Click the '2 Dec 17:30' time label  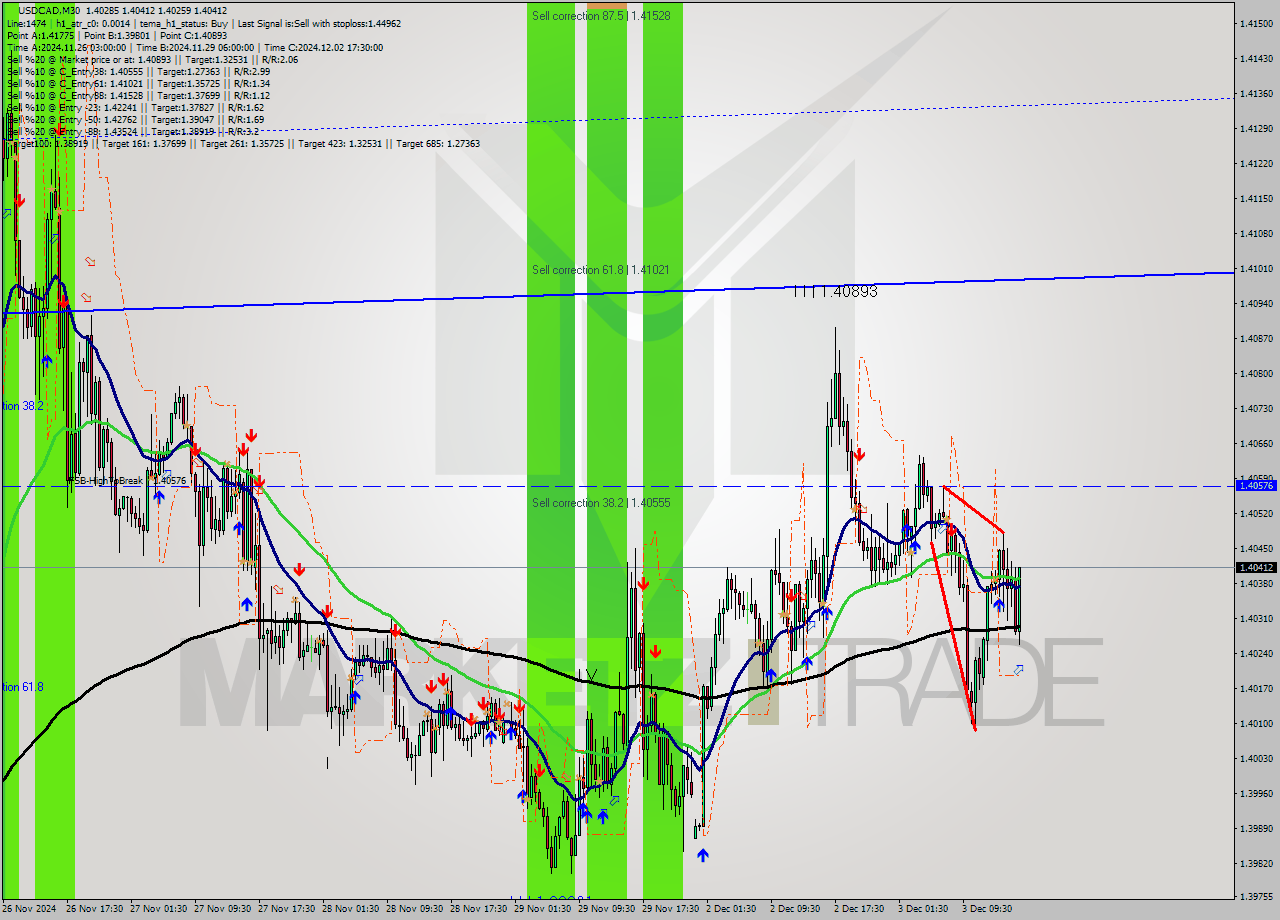(x=859, y=909)
